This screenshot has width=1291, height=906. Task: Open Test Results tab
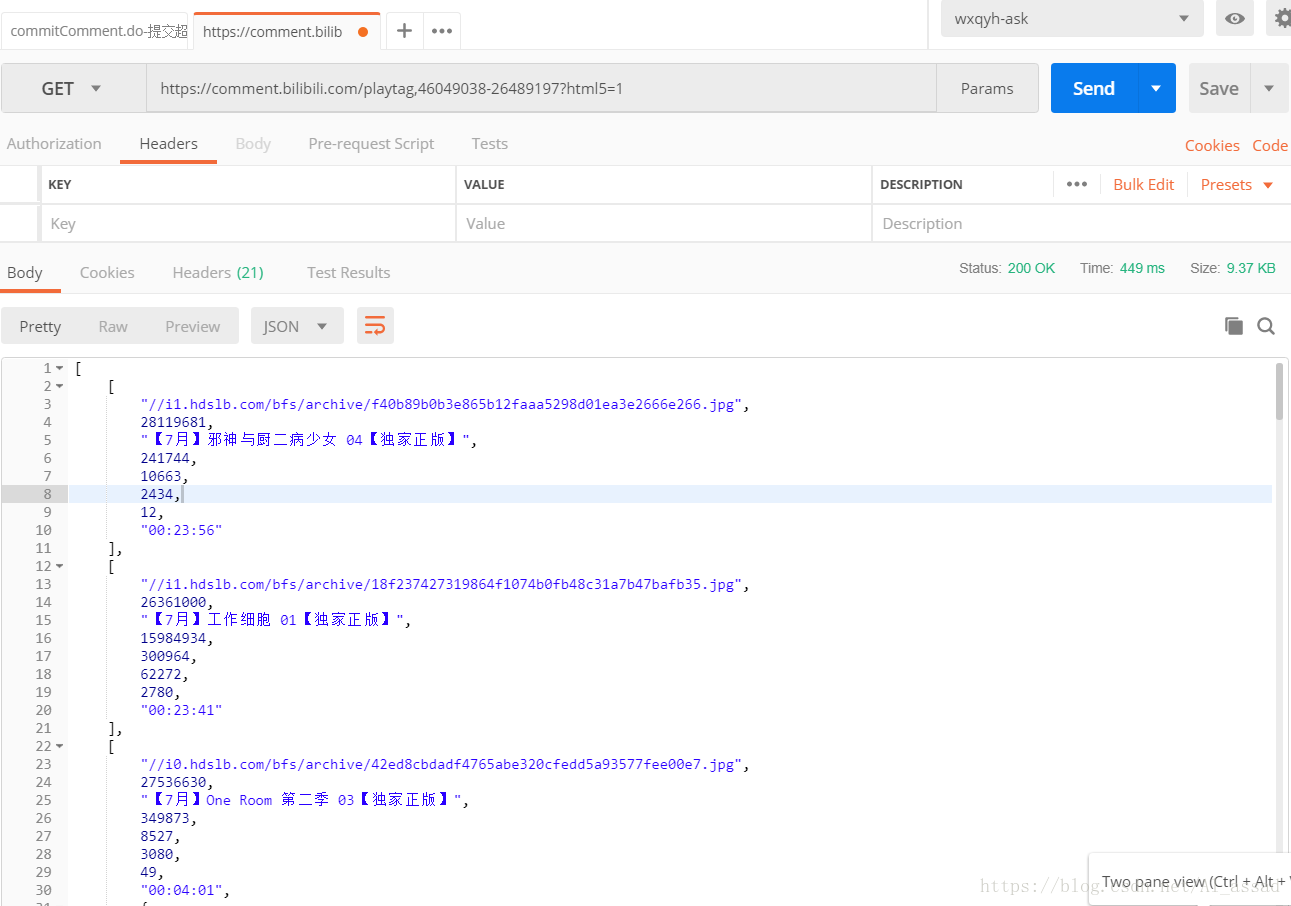click(349, 272)
